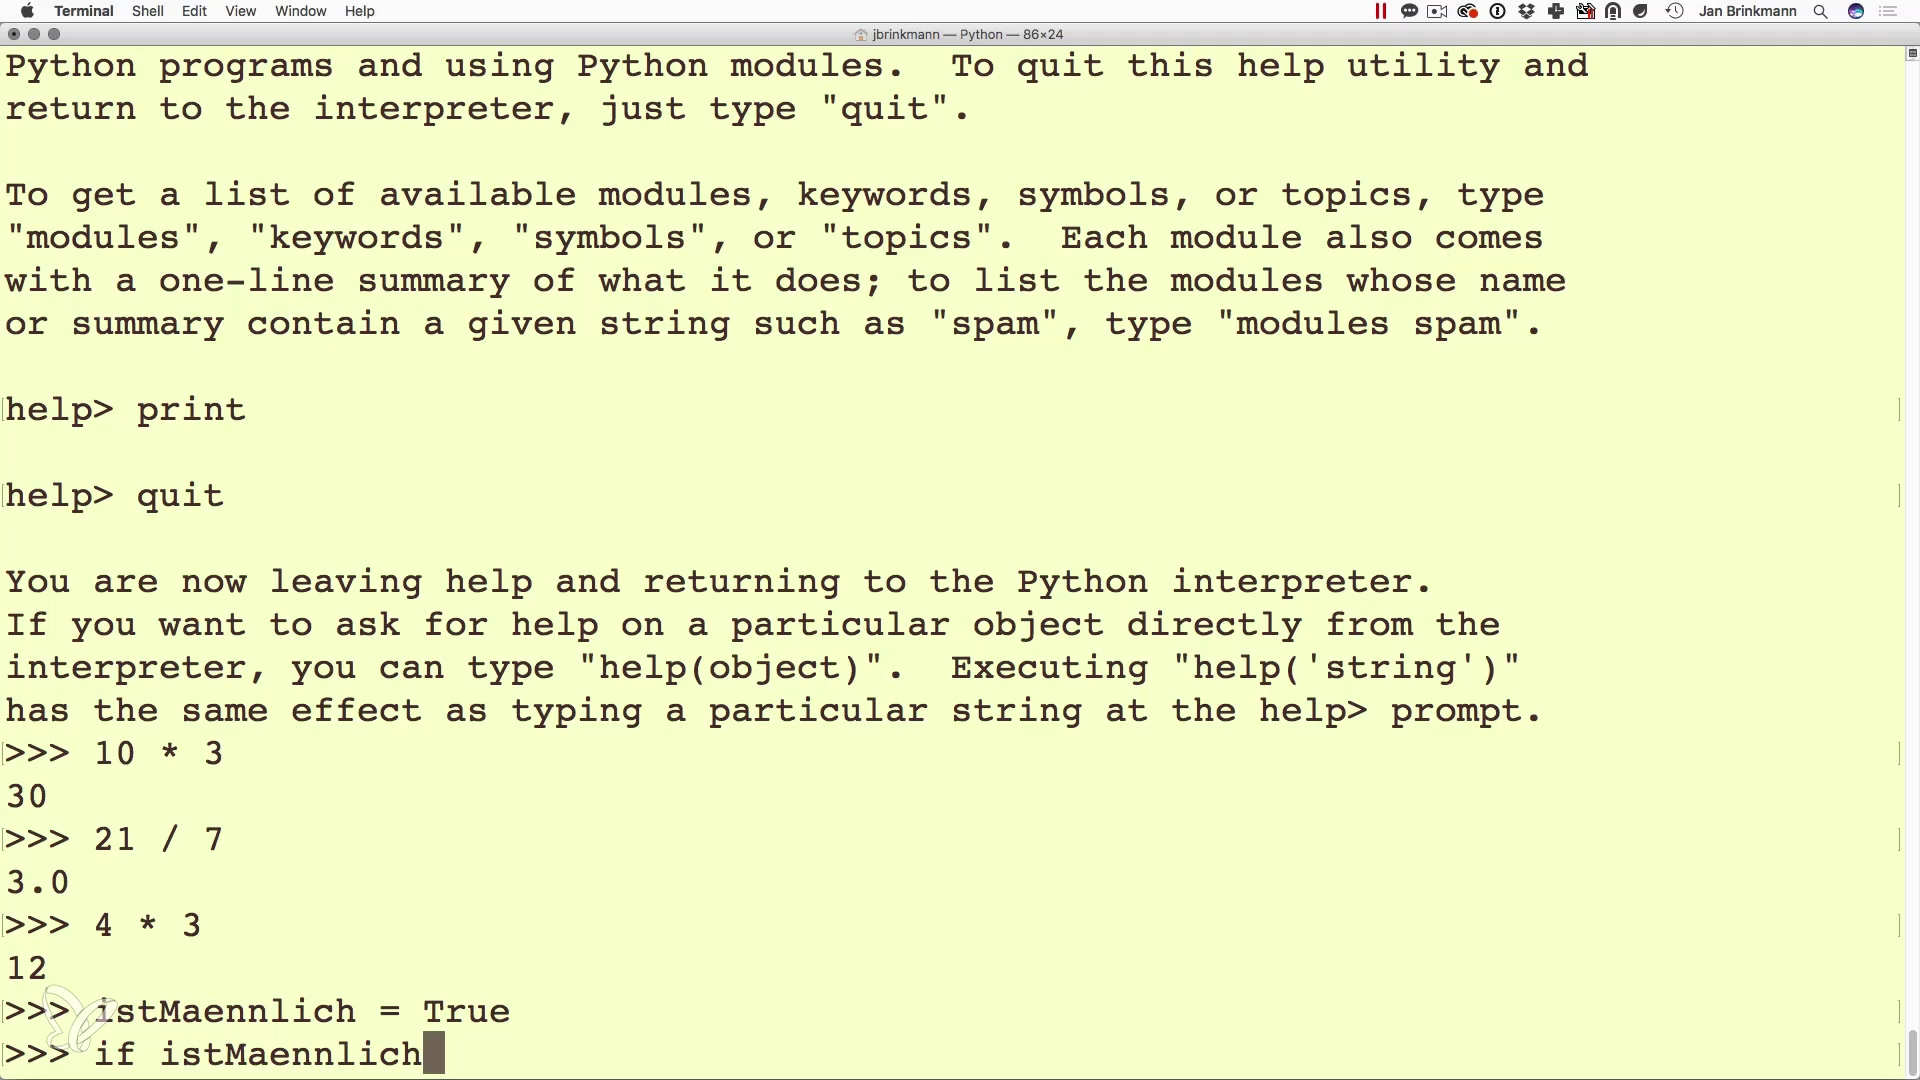Click the split pane button at top right
The width and height of the screenshot is (1920, 1080).
pos(1912,54)
